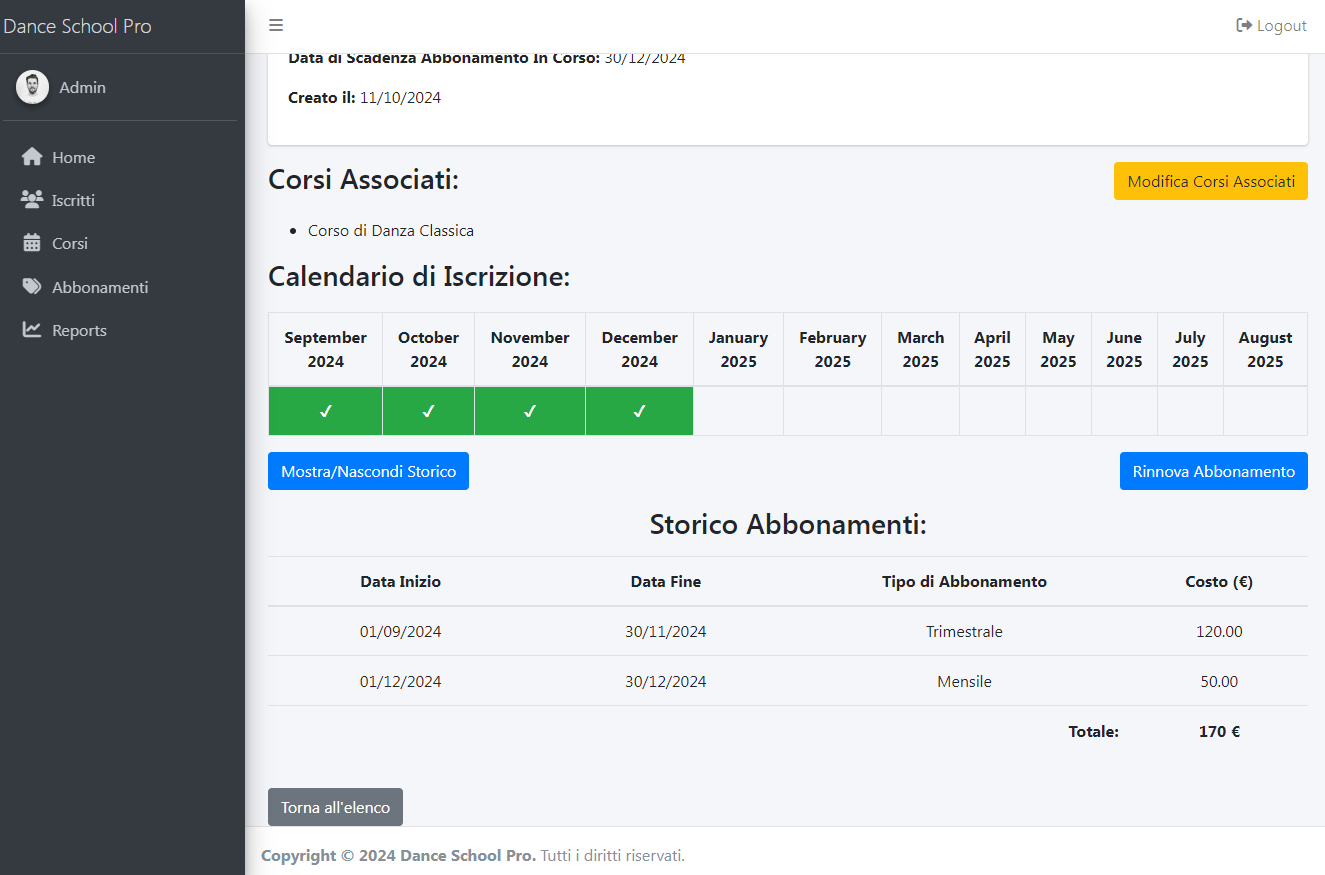Click the Logout text link

click(1281, 26)
